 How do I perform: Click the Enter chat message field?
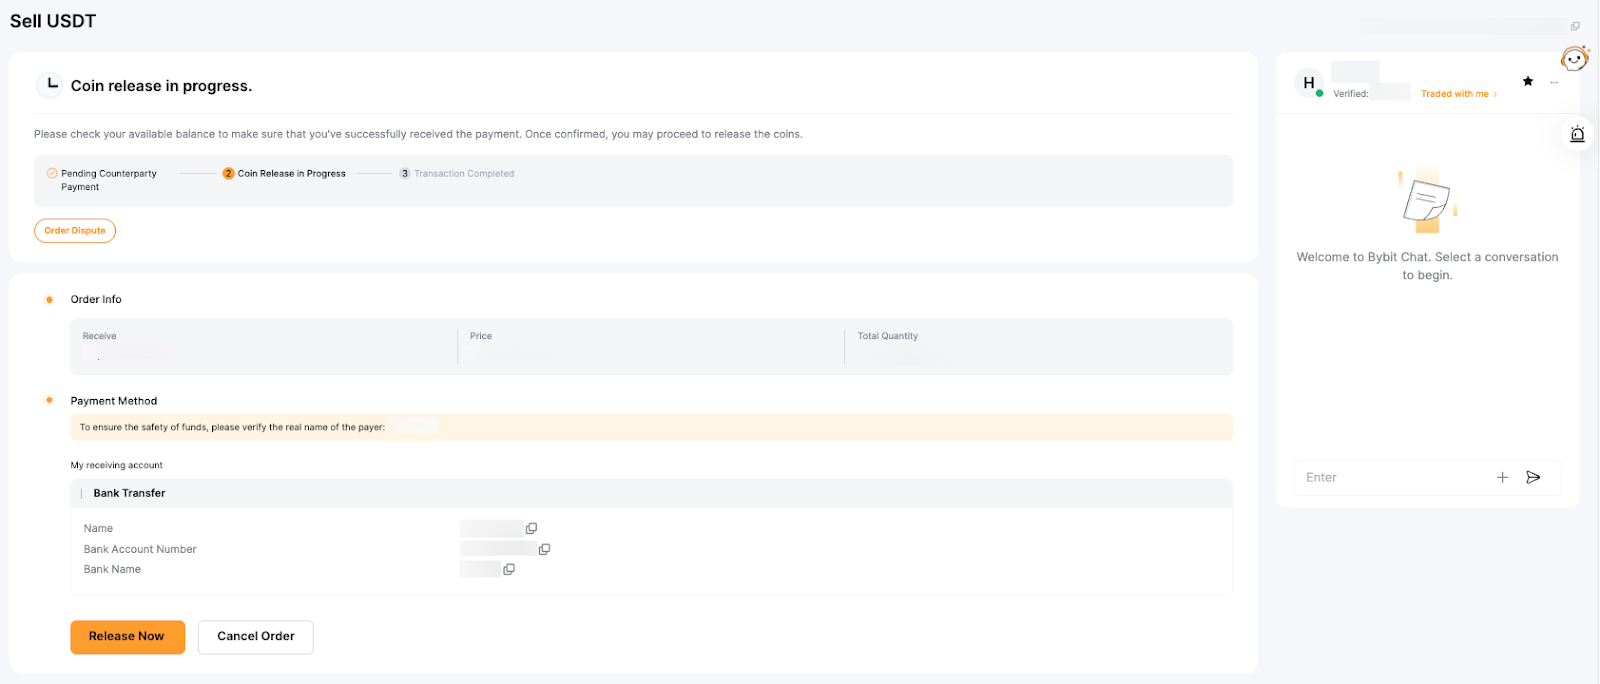click(x=1390, y=478)
